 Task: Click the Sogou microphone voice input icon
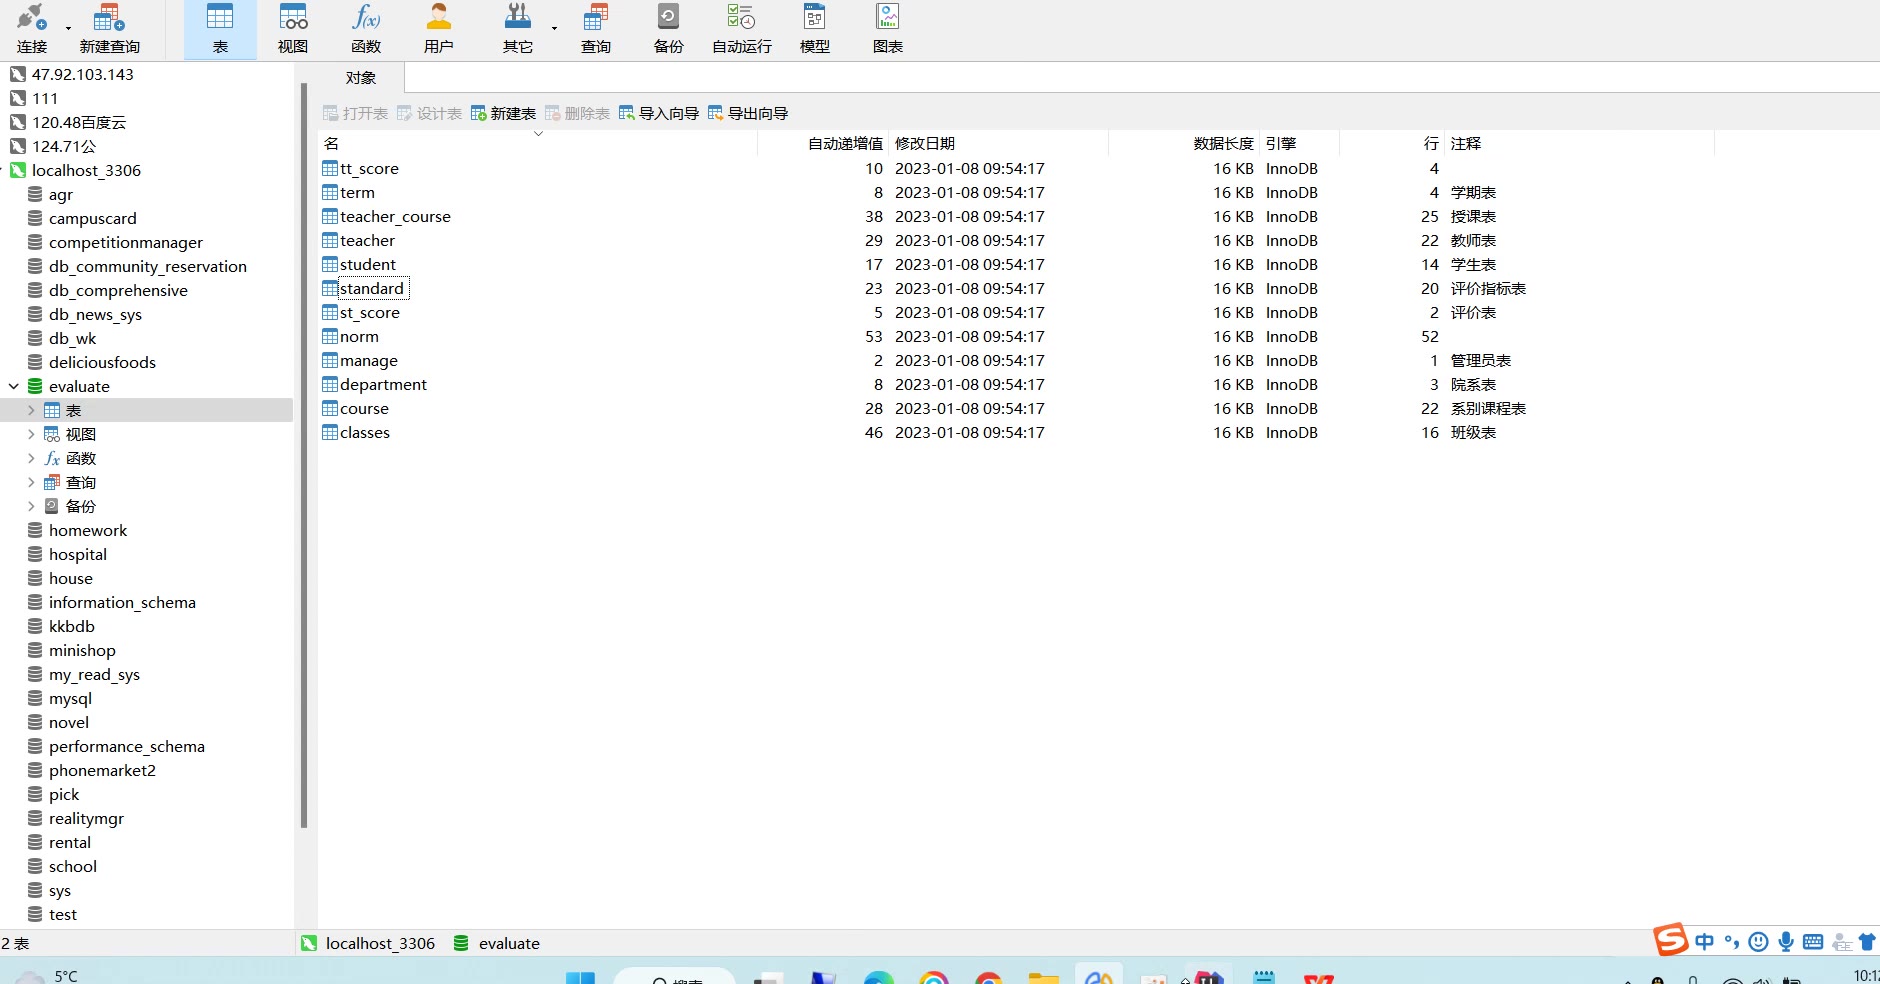coord(1785,941)
